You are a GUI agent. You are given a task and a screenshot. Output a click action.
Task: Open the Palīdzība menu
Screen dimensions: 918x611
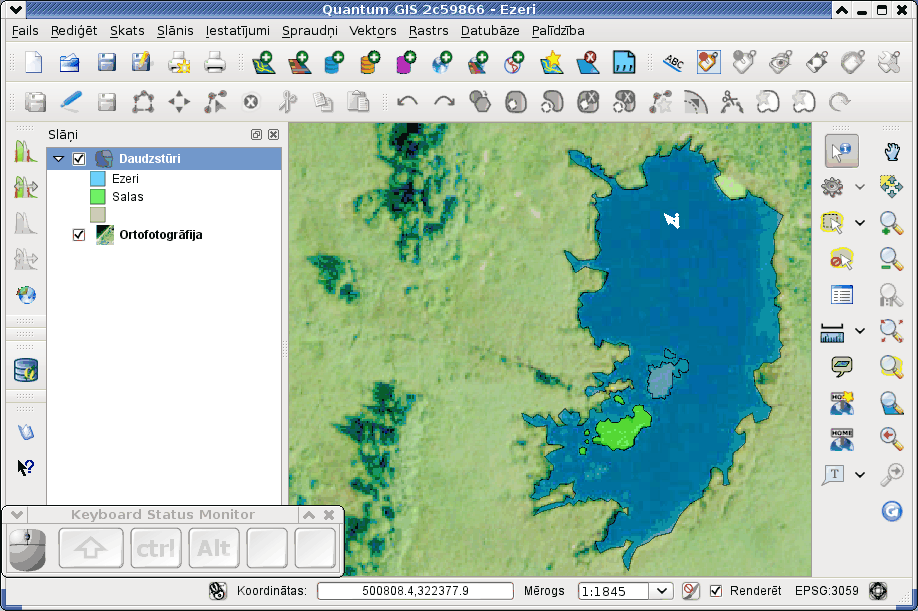(x=558, y=31)
